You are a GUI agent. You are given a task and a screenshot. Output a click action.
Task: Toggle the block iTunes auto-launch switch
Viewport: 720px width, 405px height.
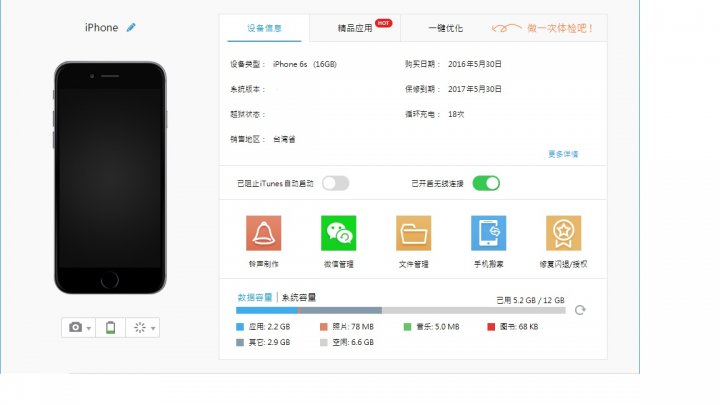point(335,183)
